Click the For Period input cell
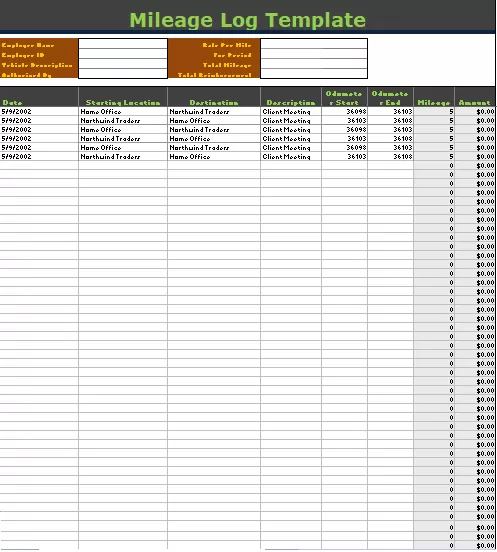The width and height of the screenshot is (497, 552). pyautogui.click(x=314, y=54)
